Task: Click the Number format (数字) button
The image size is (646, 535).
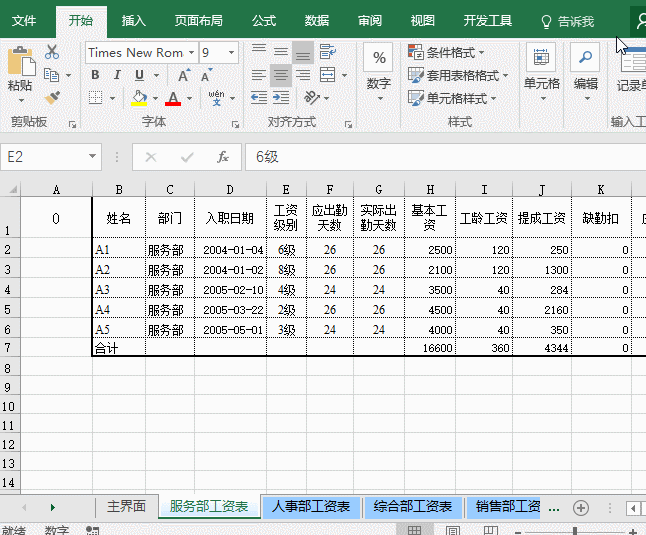Action: 379,68
